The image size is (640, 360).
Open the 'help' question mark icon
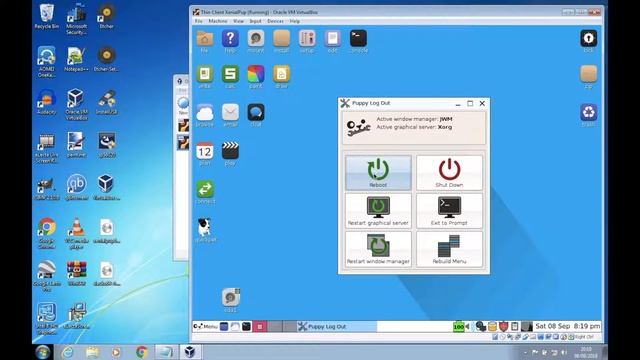coord(230,41)
